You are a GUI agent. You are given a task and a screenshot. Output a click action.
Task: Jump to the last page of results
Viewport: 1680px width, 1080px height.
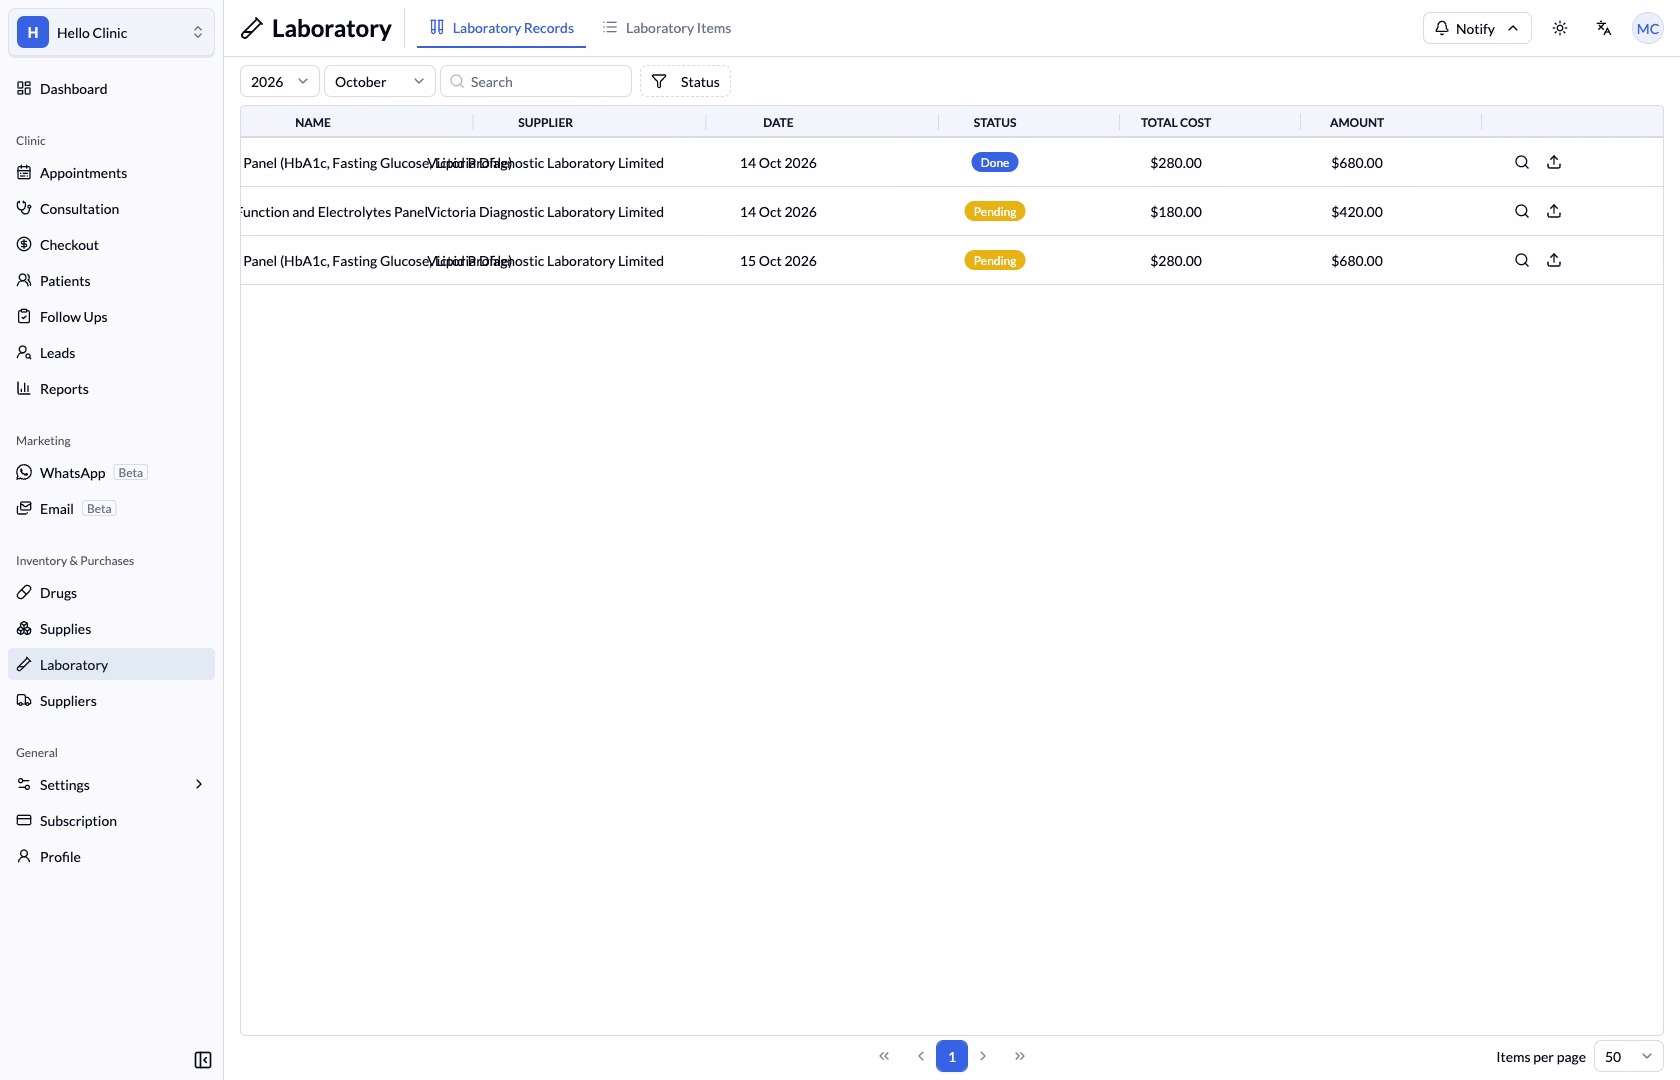(1020, 1056)
